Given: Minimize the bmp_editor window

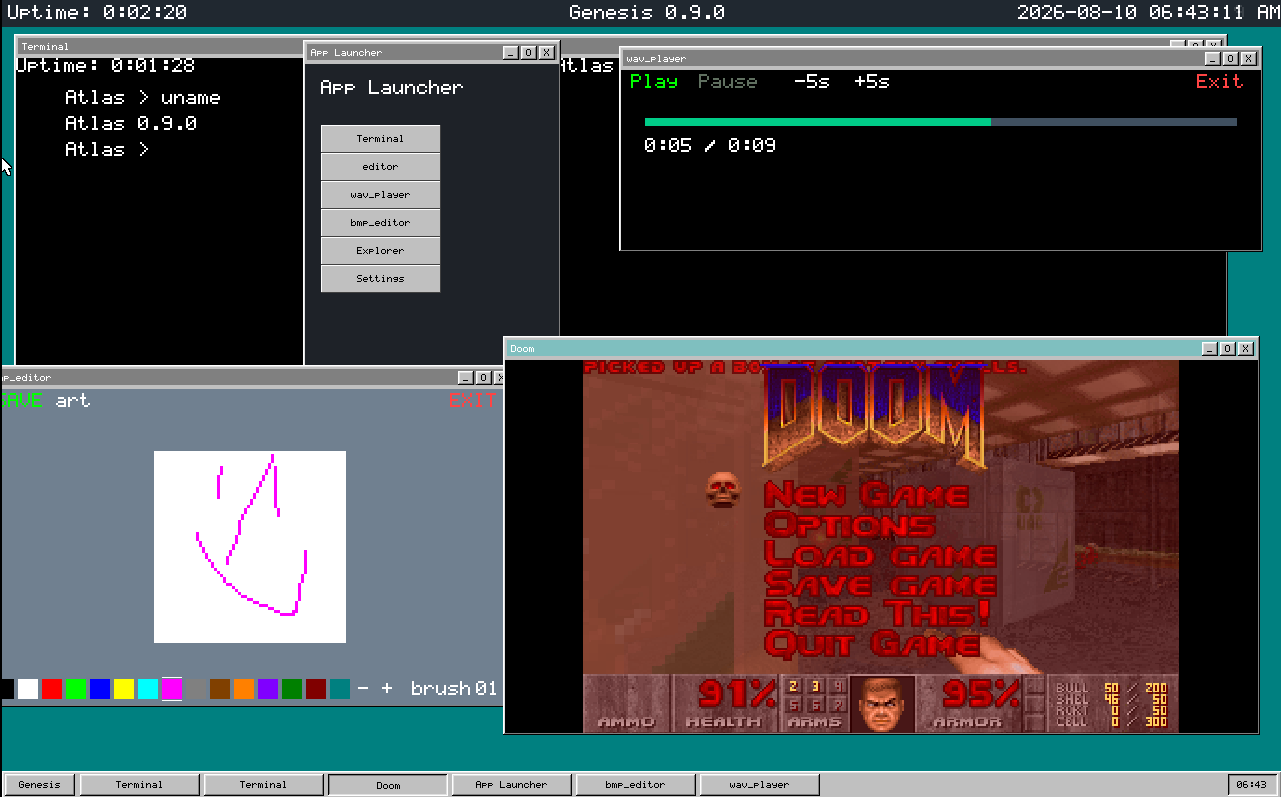Looking at the screenshot, I should tap(465, 378).
